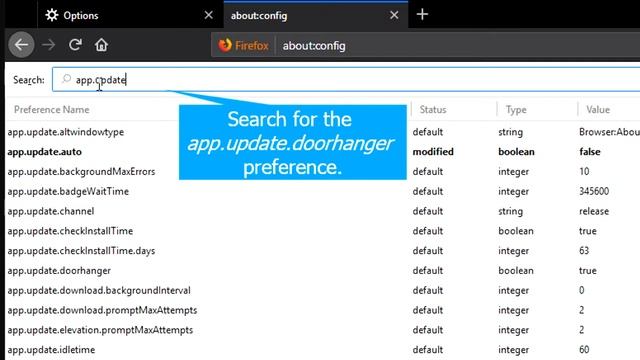The height and width of the screenshot is (360, 640).
Task: Select the about:config tab
Action: coord(316,15)
